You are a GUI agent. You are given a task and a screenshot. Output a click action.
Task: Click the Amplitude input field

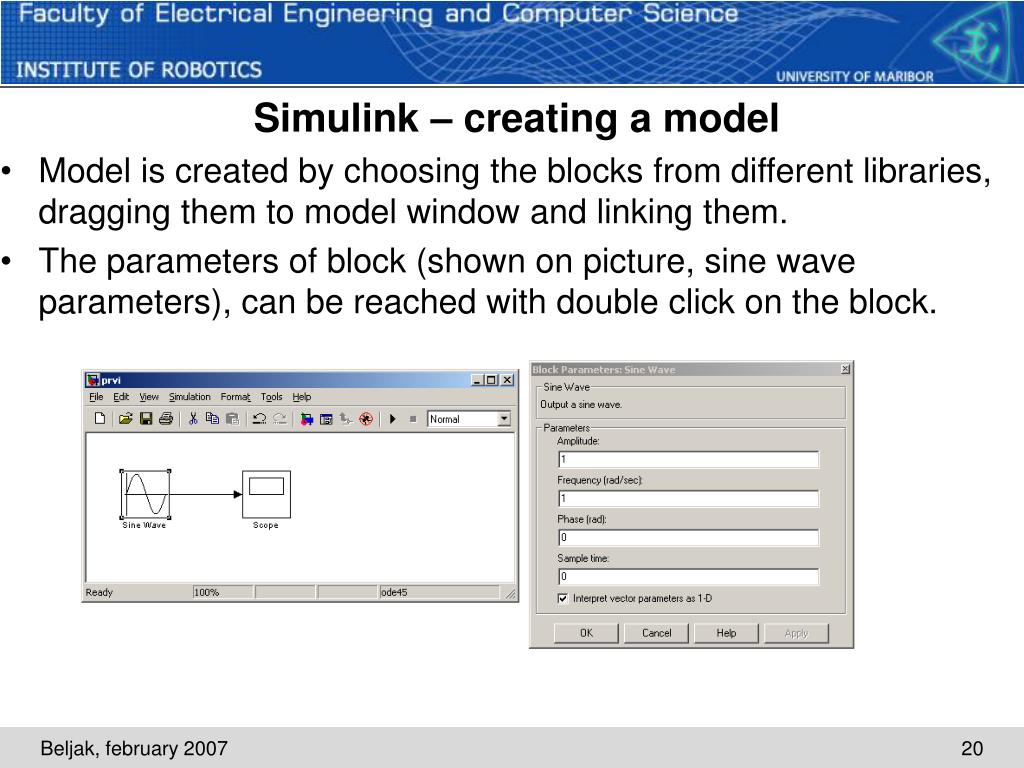point(688,460)
